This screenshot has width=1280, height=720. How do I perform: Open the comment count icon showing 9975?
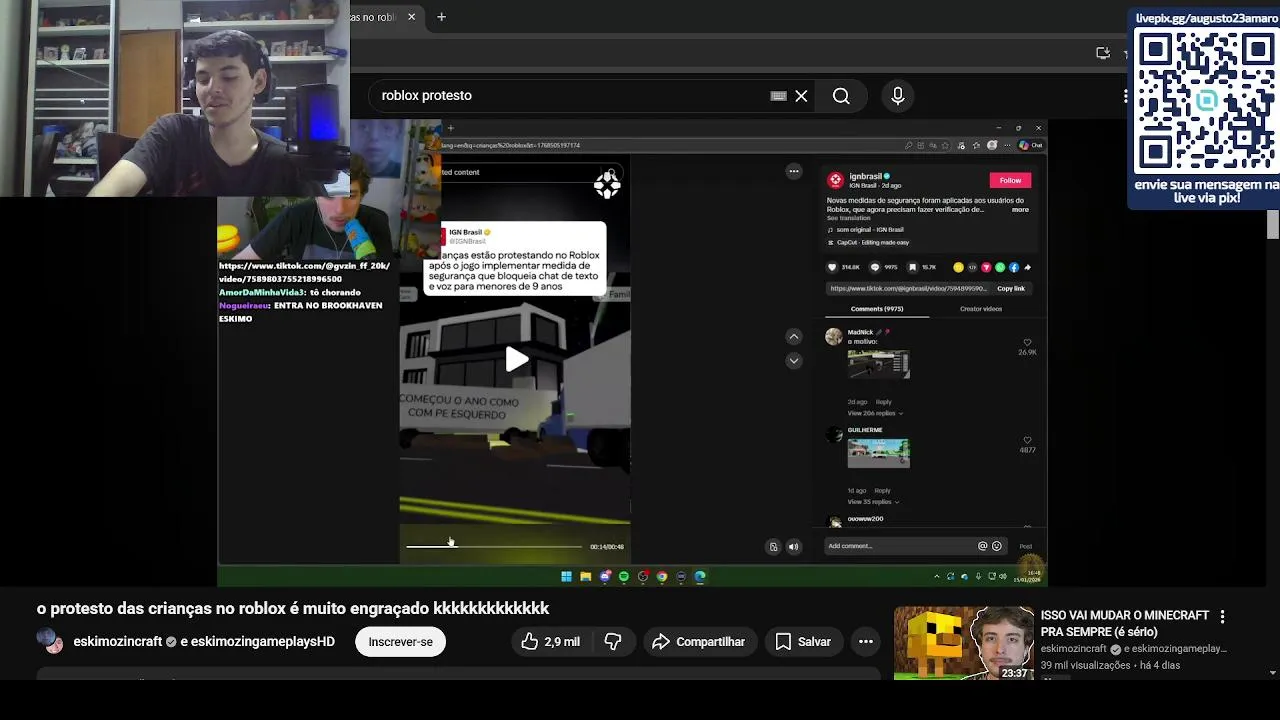click(x=875, y=267)
